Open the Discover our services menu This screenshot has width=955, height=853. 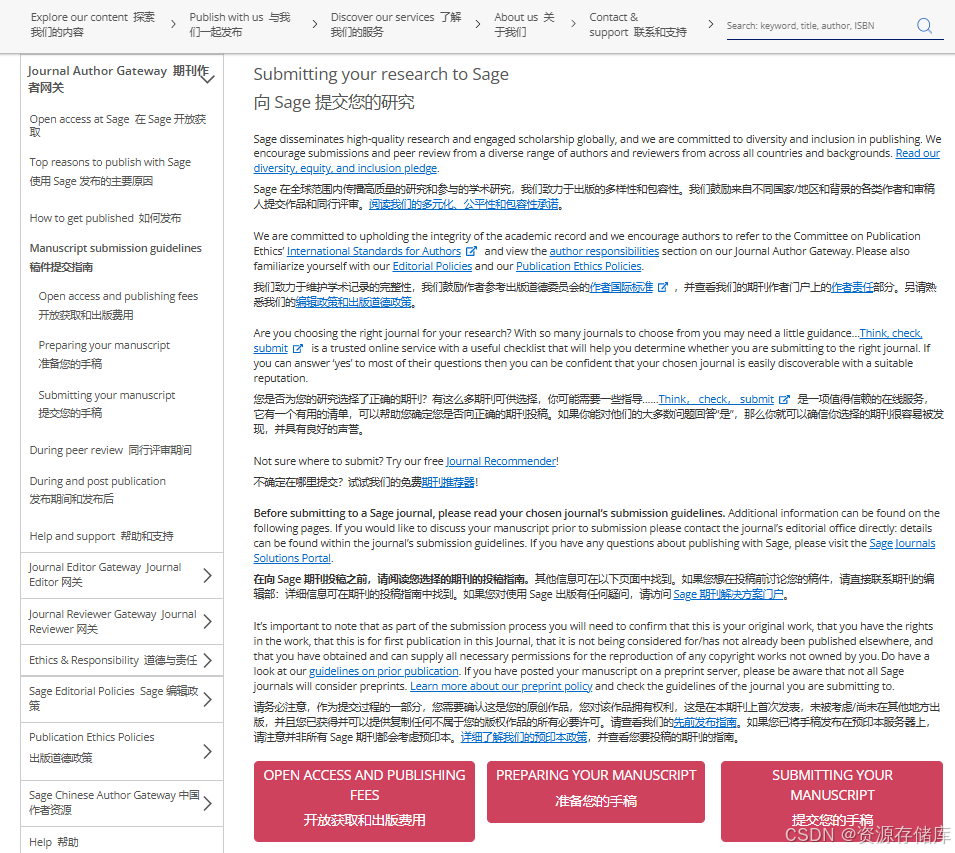396,24
